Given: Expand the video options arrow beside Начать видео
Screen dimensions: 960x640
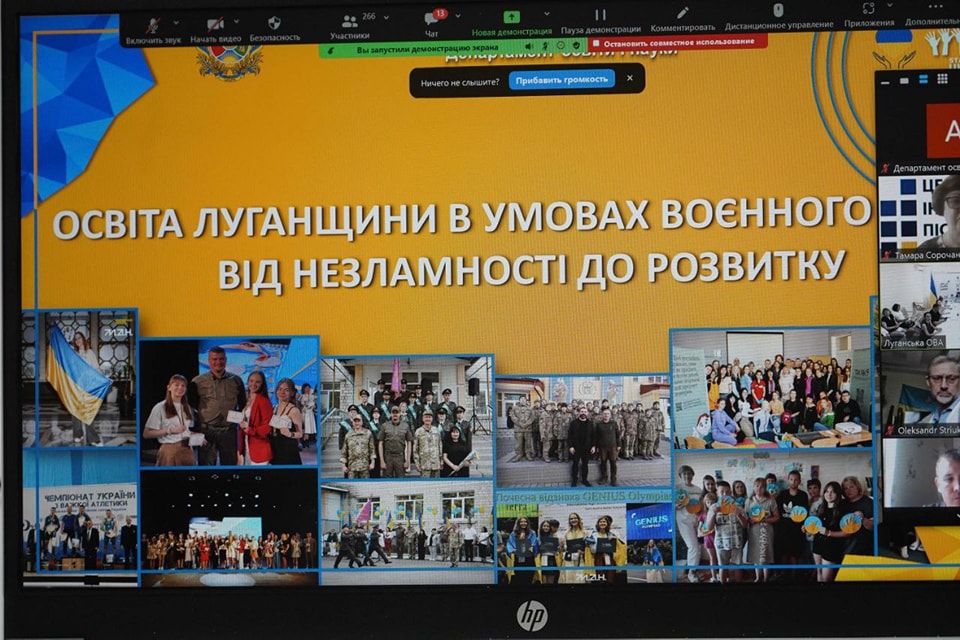Looking at the screenshot, I should pos(243,20).
